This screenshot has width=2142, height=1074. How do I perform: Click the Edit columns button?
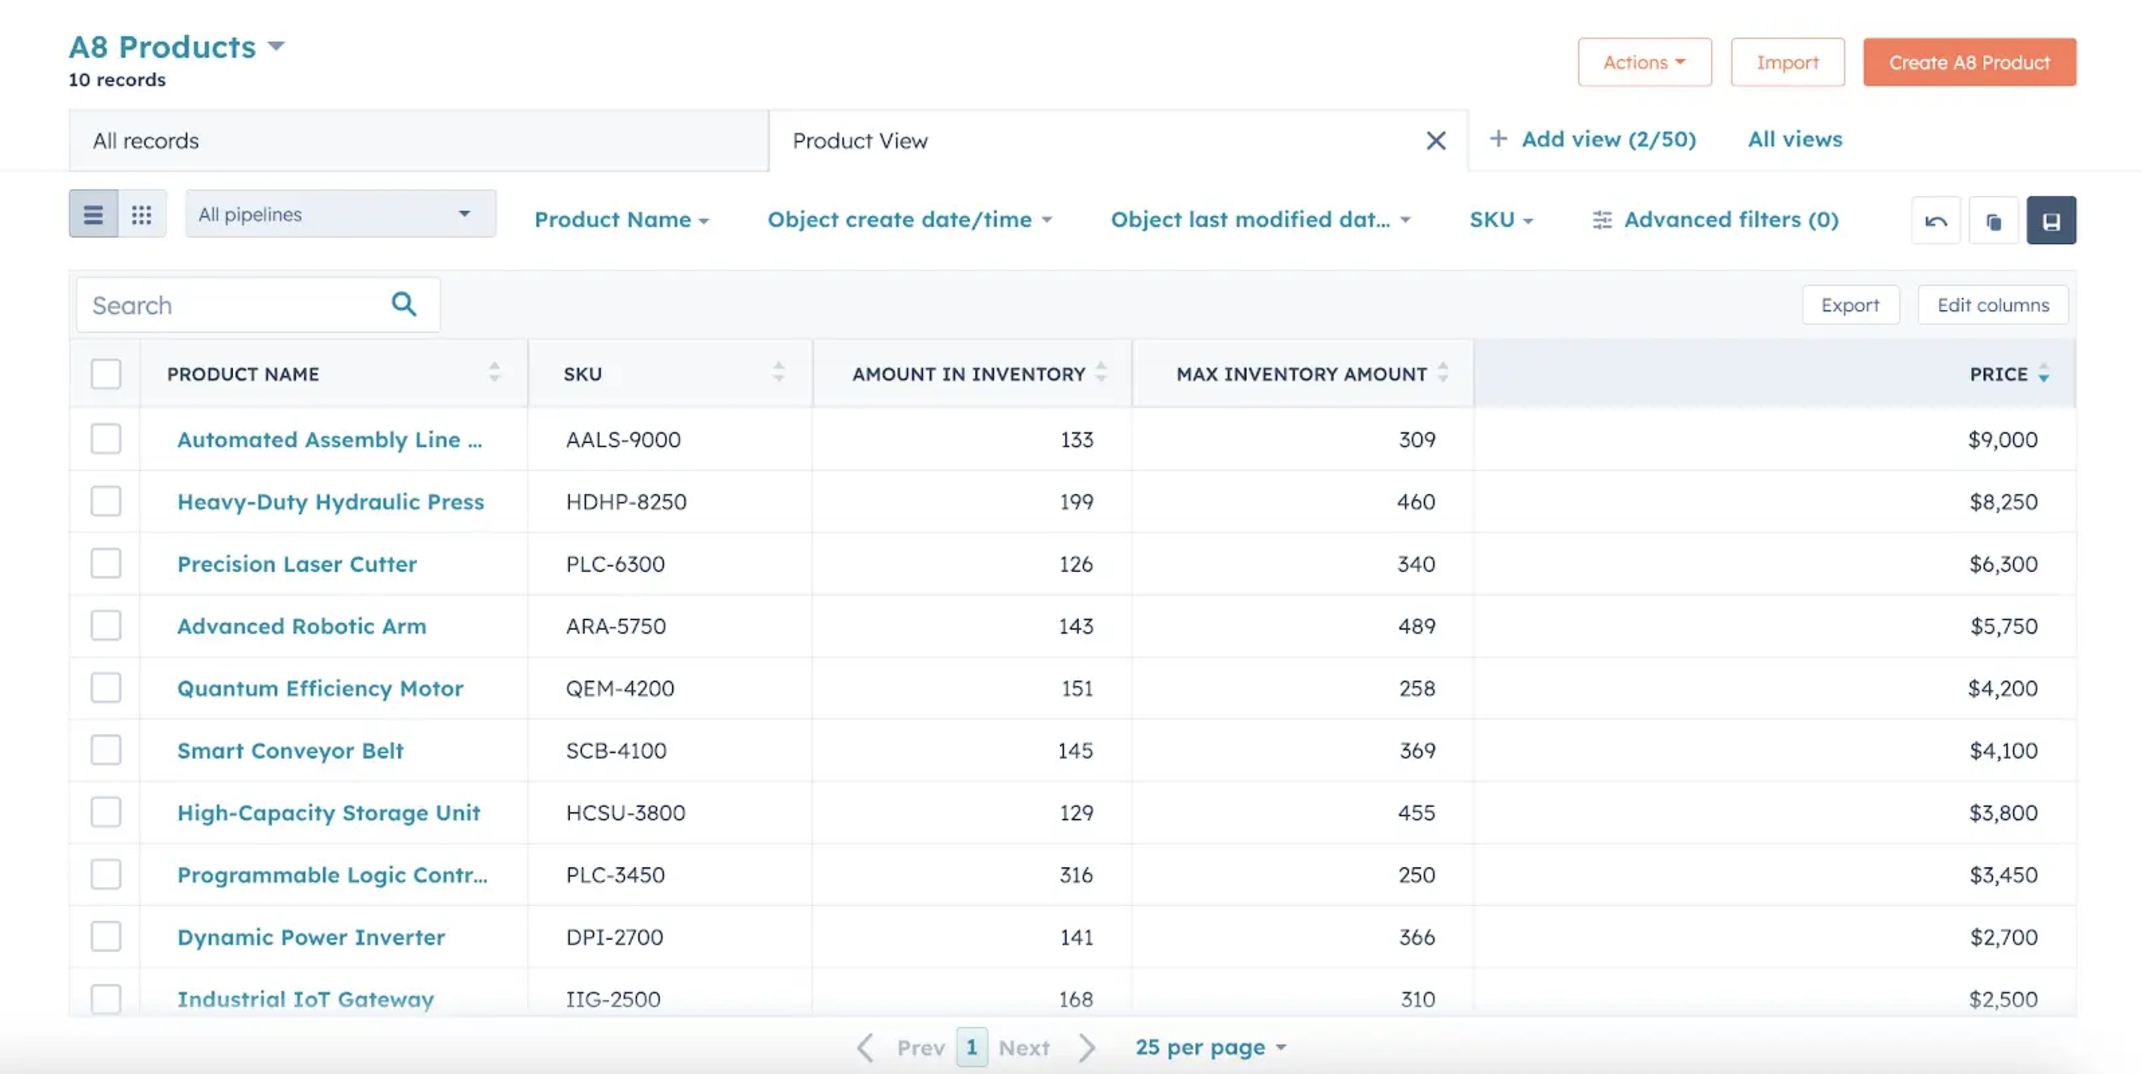click(1992, 305)
